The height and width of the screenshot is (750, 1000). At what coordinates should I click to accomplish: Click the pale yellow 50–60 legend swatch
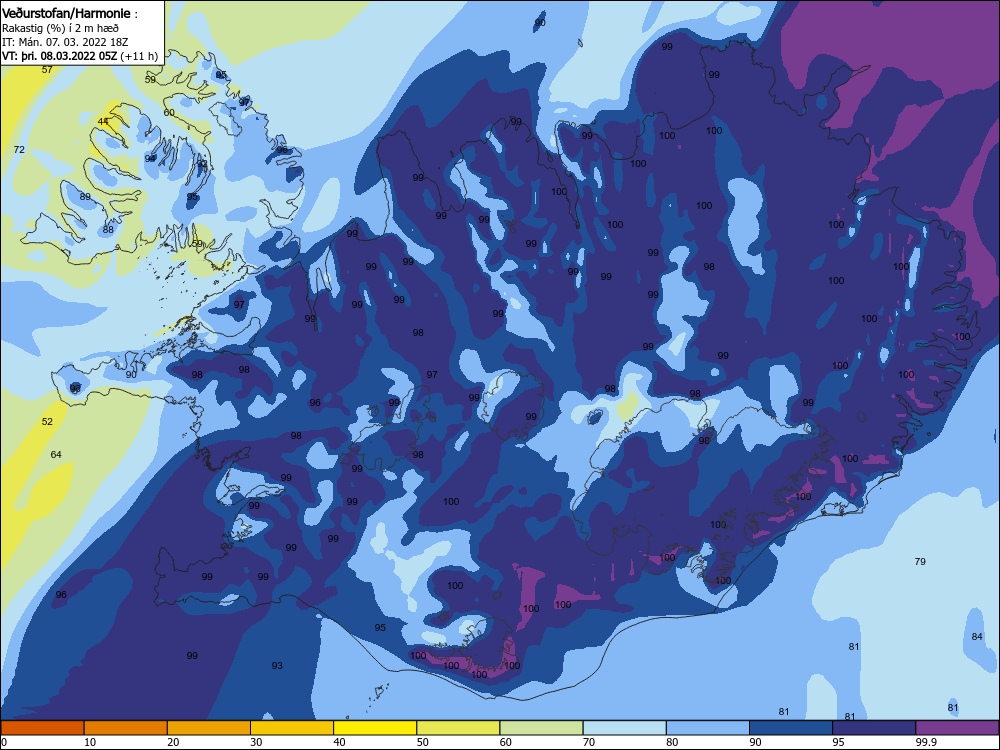click(458, 728)
